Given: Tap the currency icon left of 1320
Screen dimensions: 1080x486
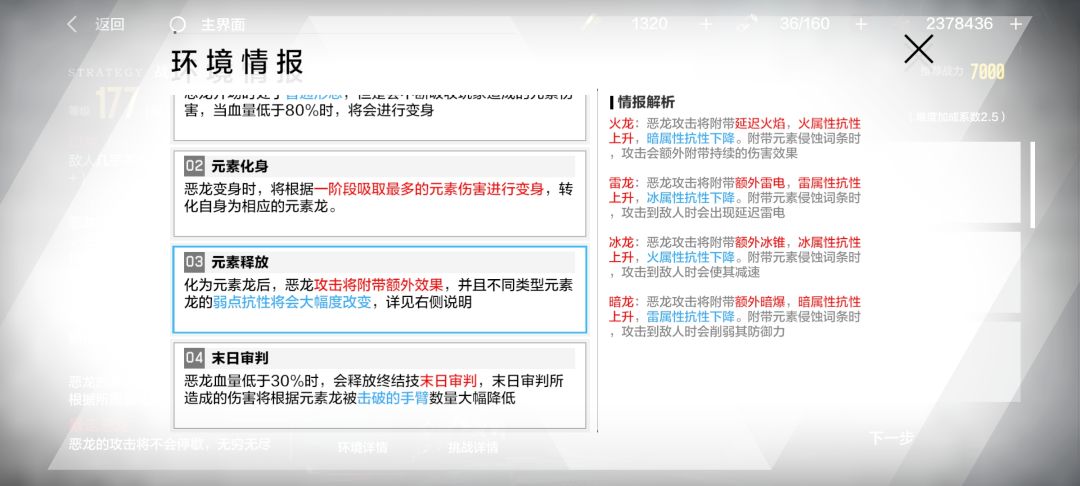Looking at the screenshot, I should click(591, 23).
